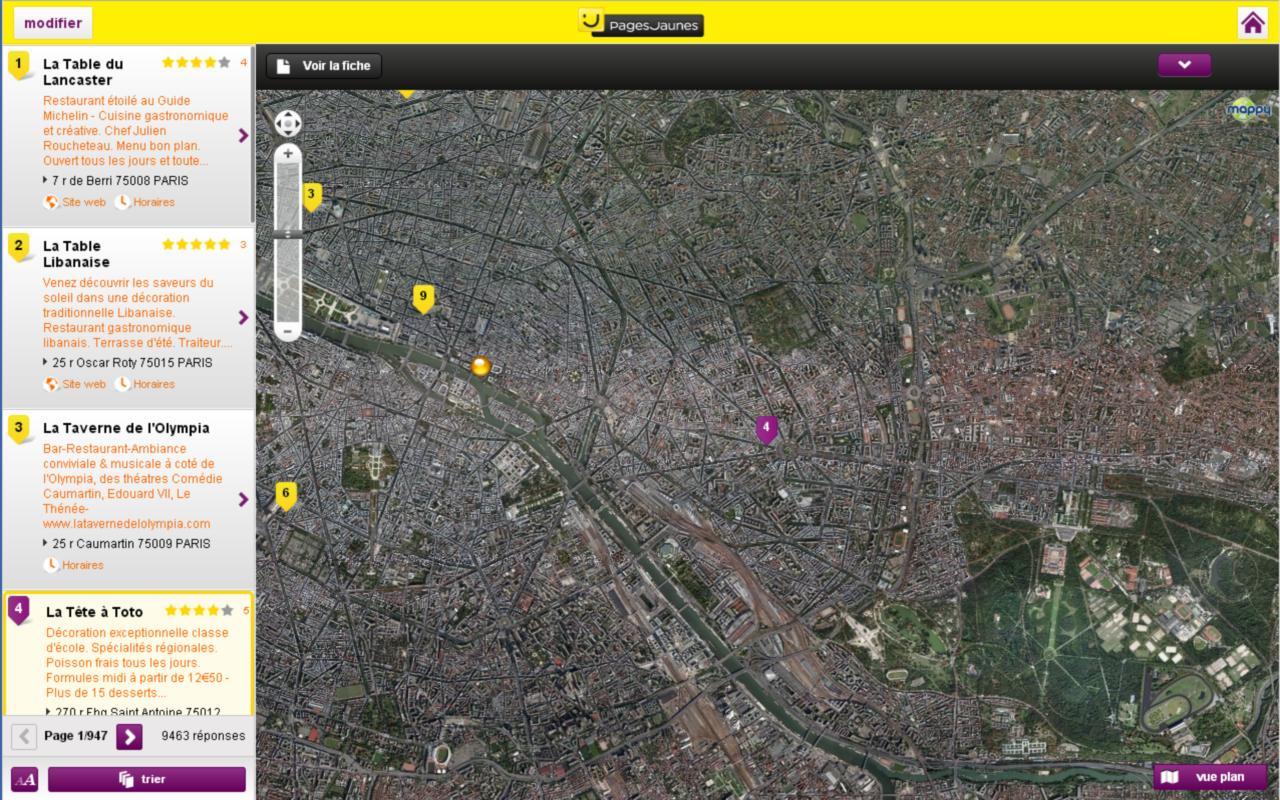The height and width of the screenshot is (800, 1280).
Task: Click the 9463 réponses count
Action: [x=203, y=736]
